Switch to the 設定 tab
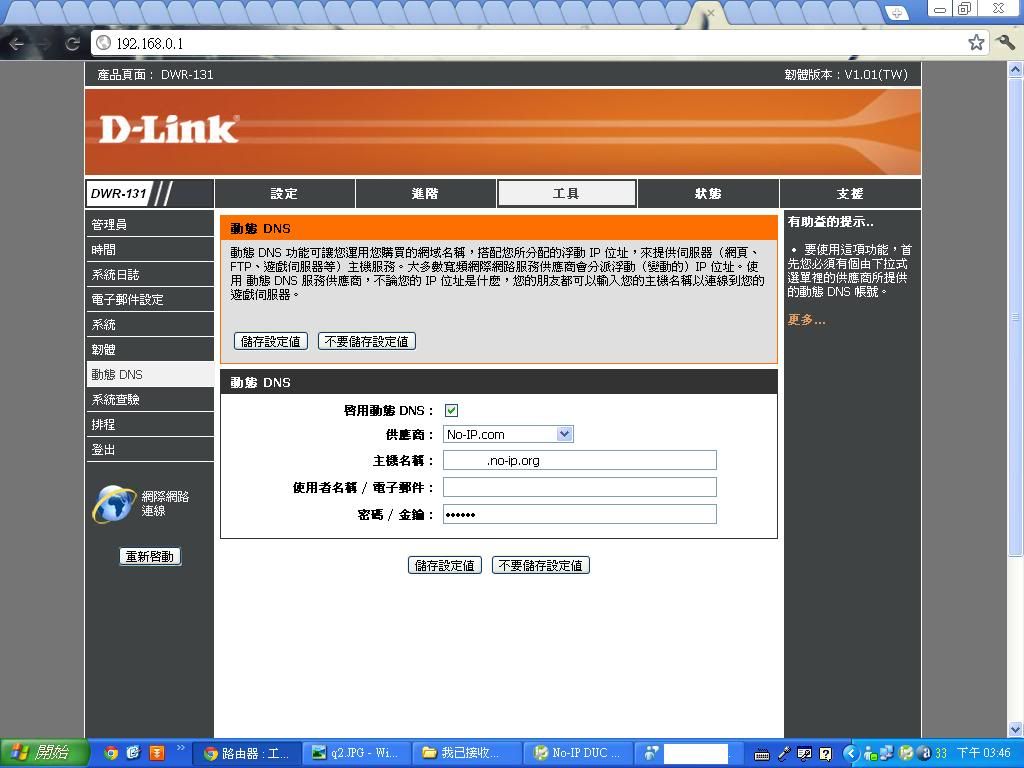Viewport: 1024px width, 768px height. point(284,194)
